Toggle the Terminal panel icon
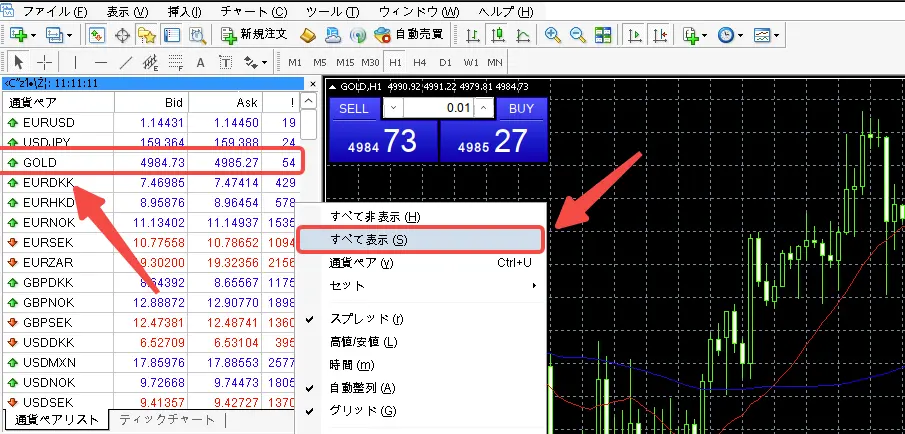The height and width of the screenshot is (434, 905). pyautogui.click(x=172, y=36)
